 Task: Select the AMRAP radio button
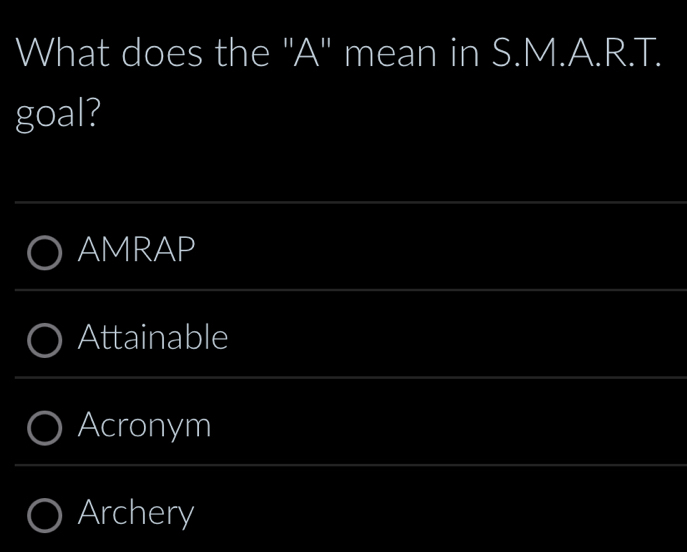coord(44,254)
